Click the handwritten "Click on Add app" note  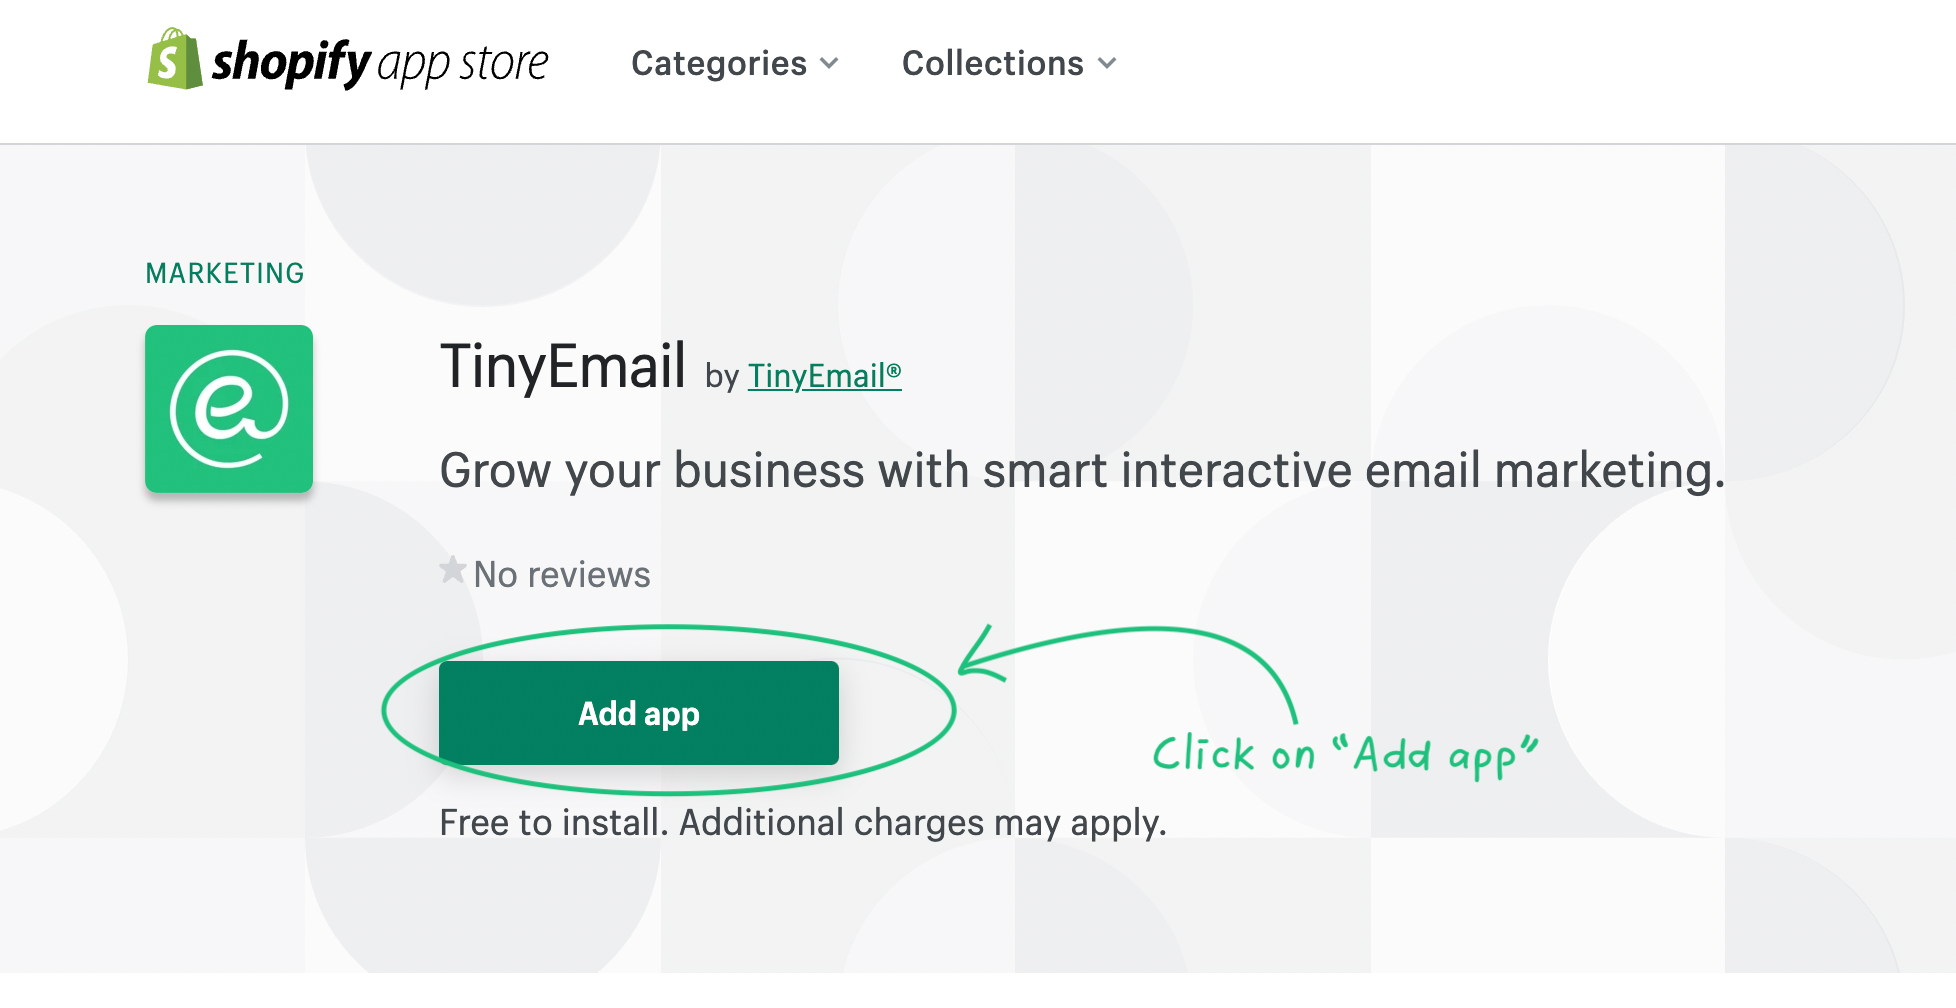(x=1344, y=755)
